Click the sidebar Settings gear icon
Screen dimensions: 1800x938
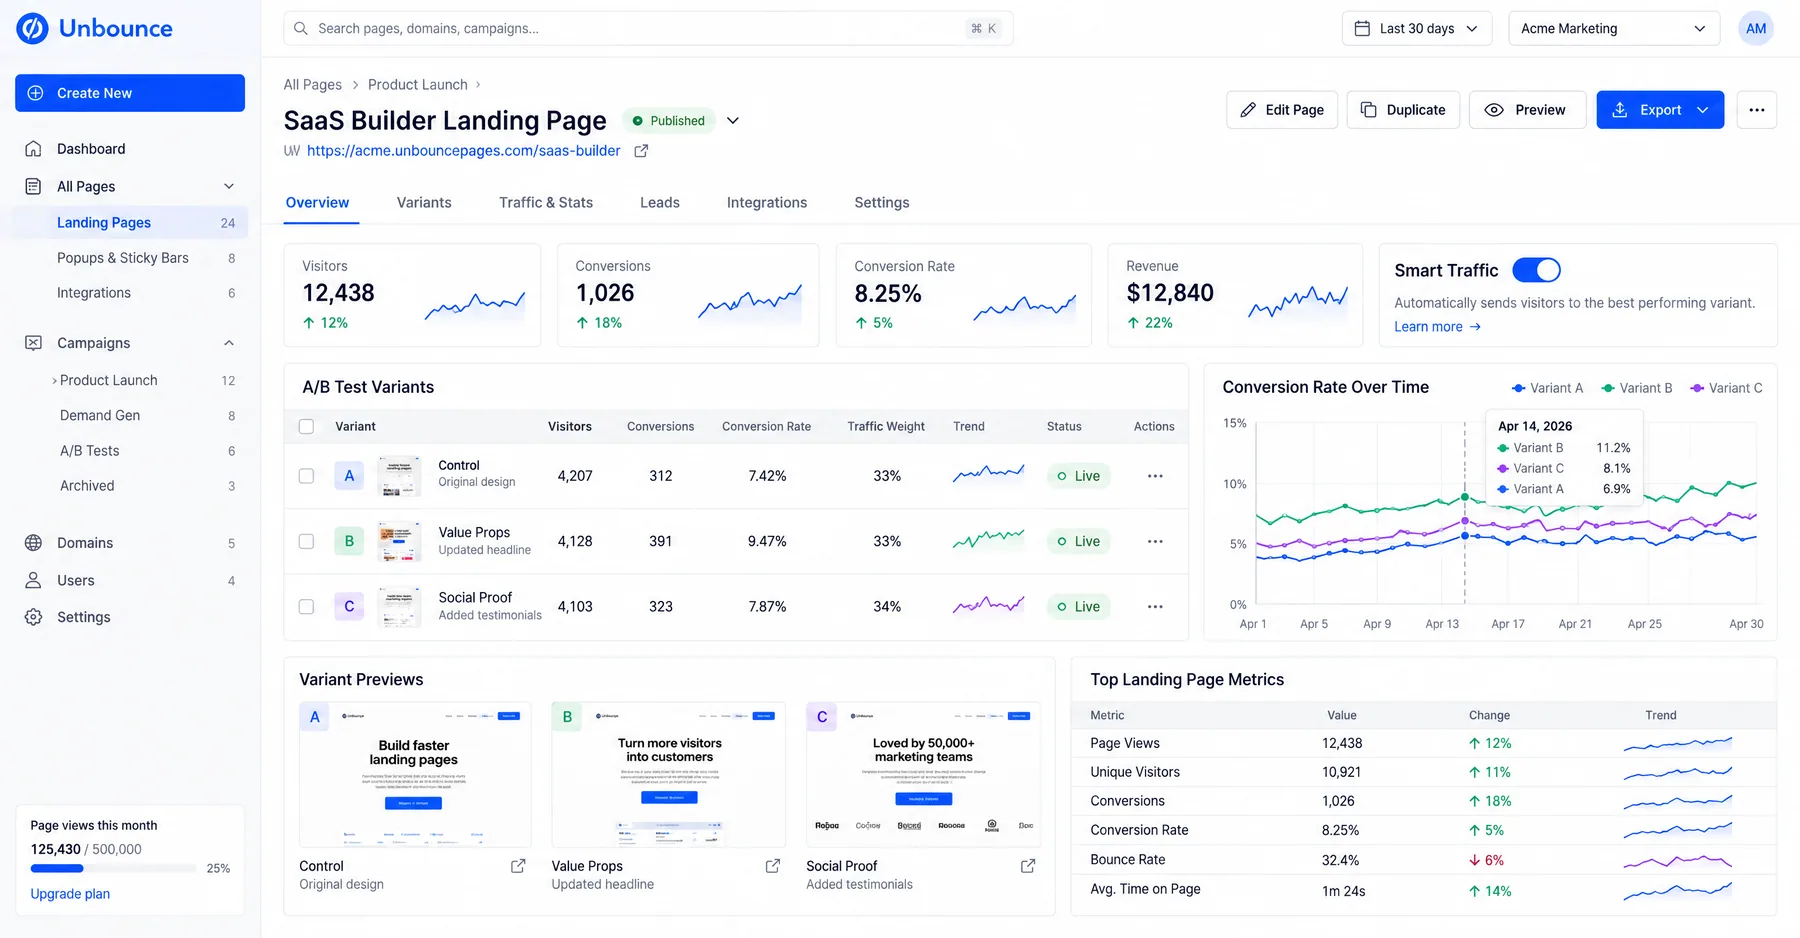click(x=33, y=617)
